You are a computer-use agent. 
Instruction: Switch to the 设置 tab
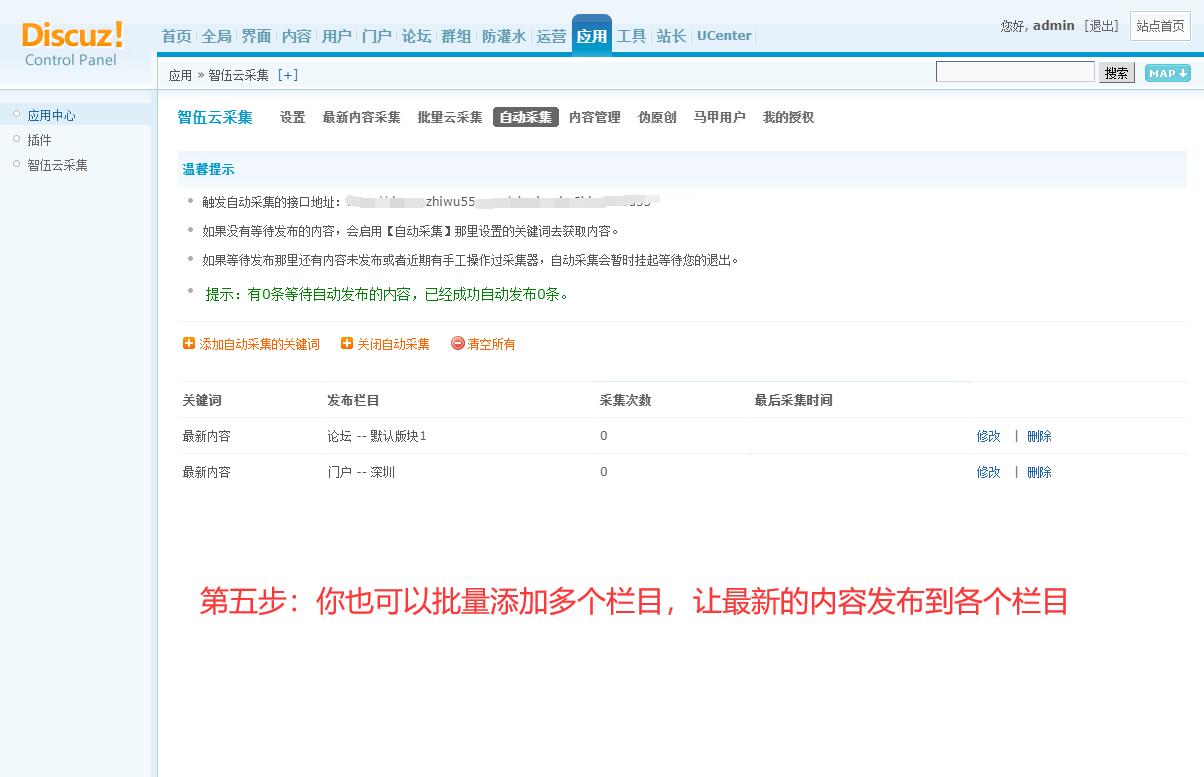coord(292,117)
